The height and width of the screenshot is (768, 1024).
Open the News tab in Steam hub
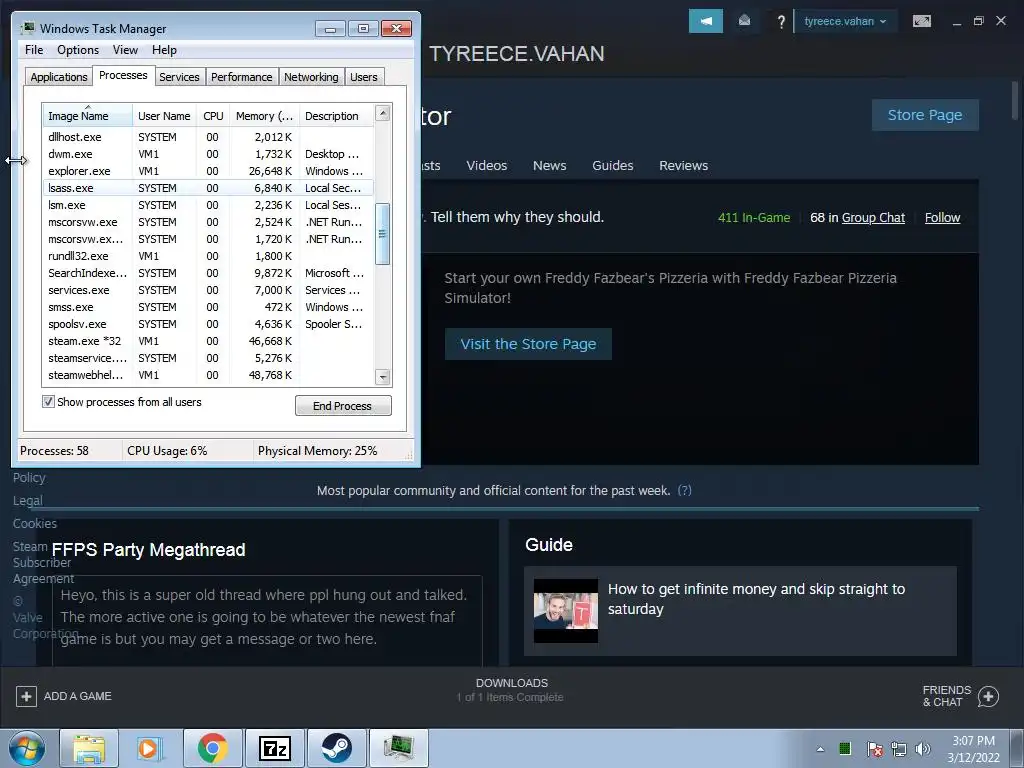(x=549, y=165)
